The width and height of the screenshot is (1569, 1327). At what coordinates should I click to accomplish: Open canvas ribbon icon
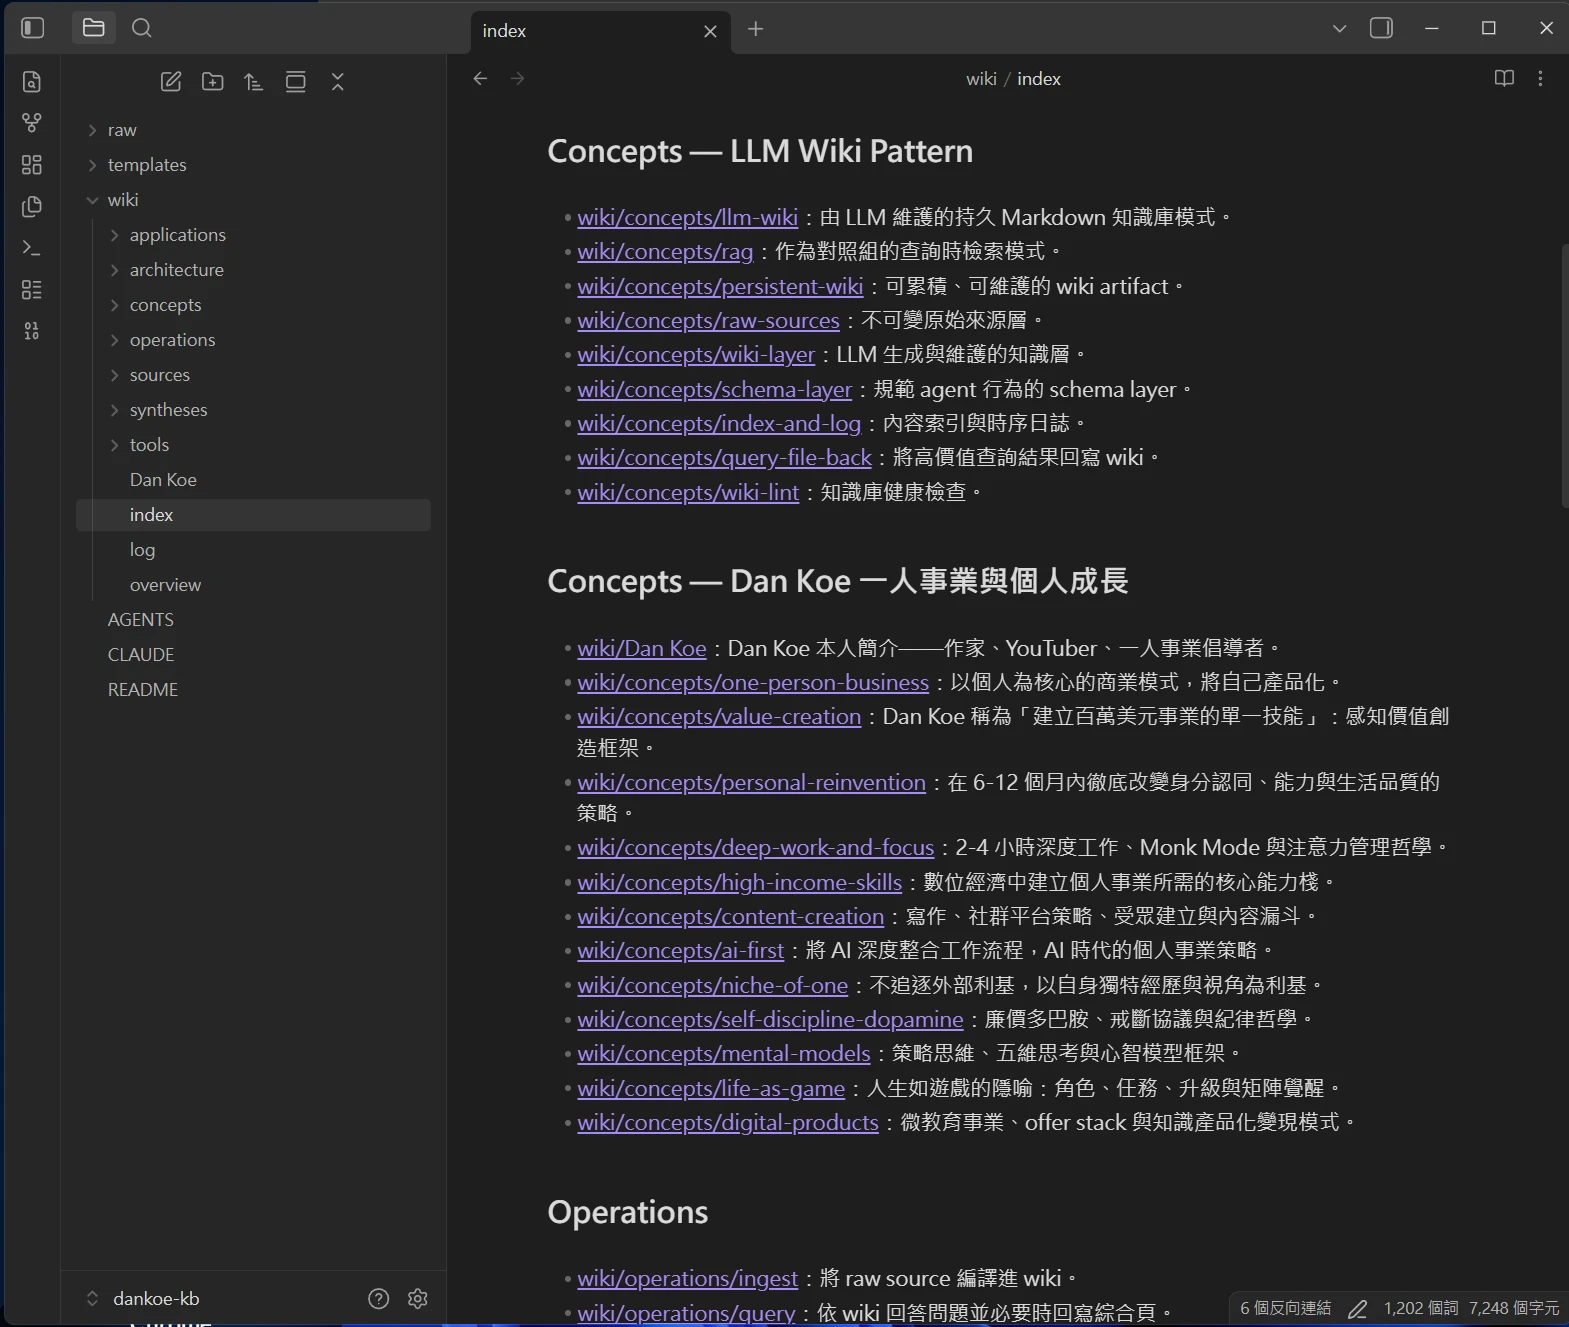tap(32, 165)
